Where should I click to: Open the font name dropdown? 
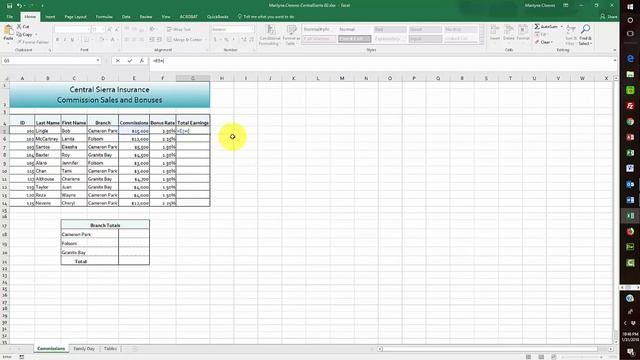[x=88, y=29]
